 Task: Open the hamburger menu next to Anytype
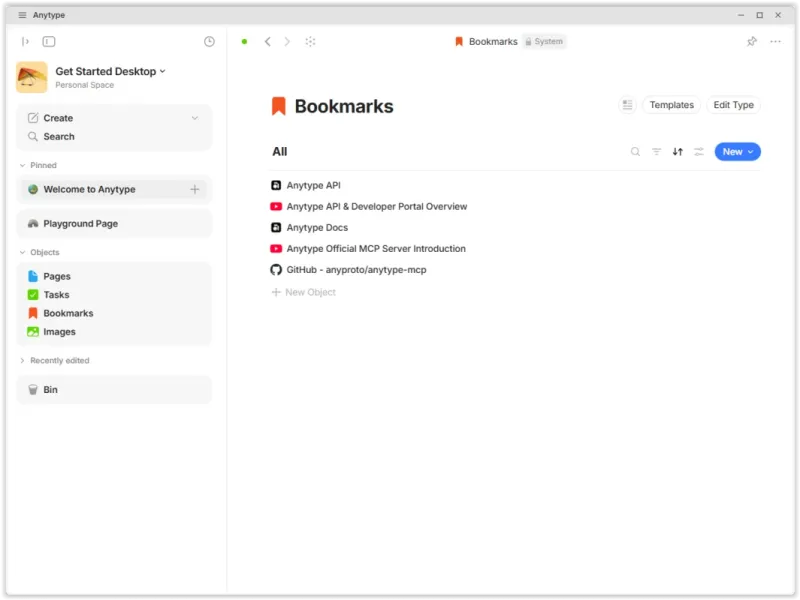(x=22, y=15)
